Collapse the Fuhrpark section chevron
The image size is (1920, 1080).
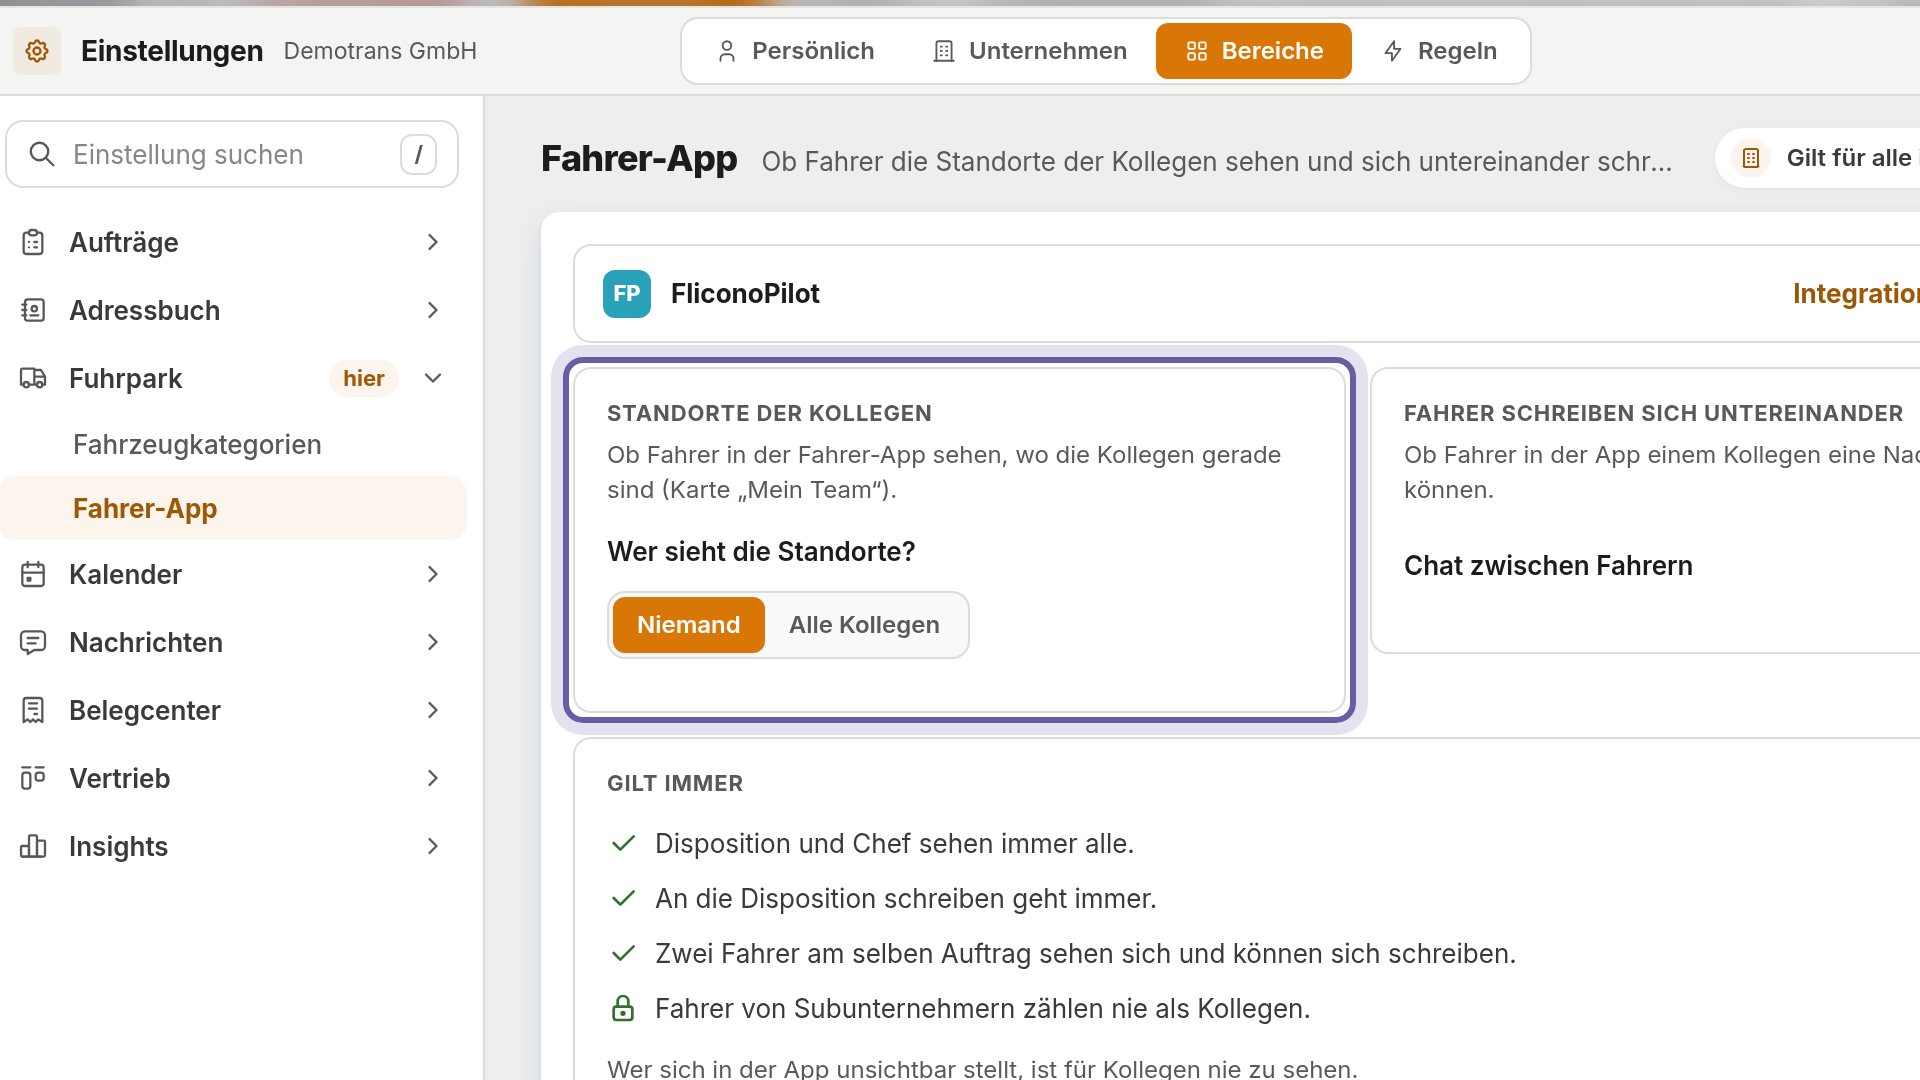coord(433,378)
